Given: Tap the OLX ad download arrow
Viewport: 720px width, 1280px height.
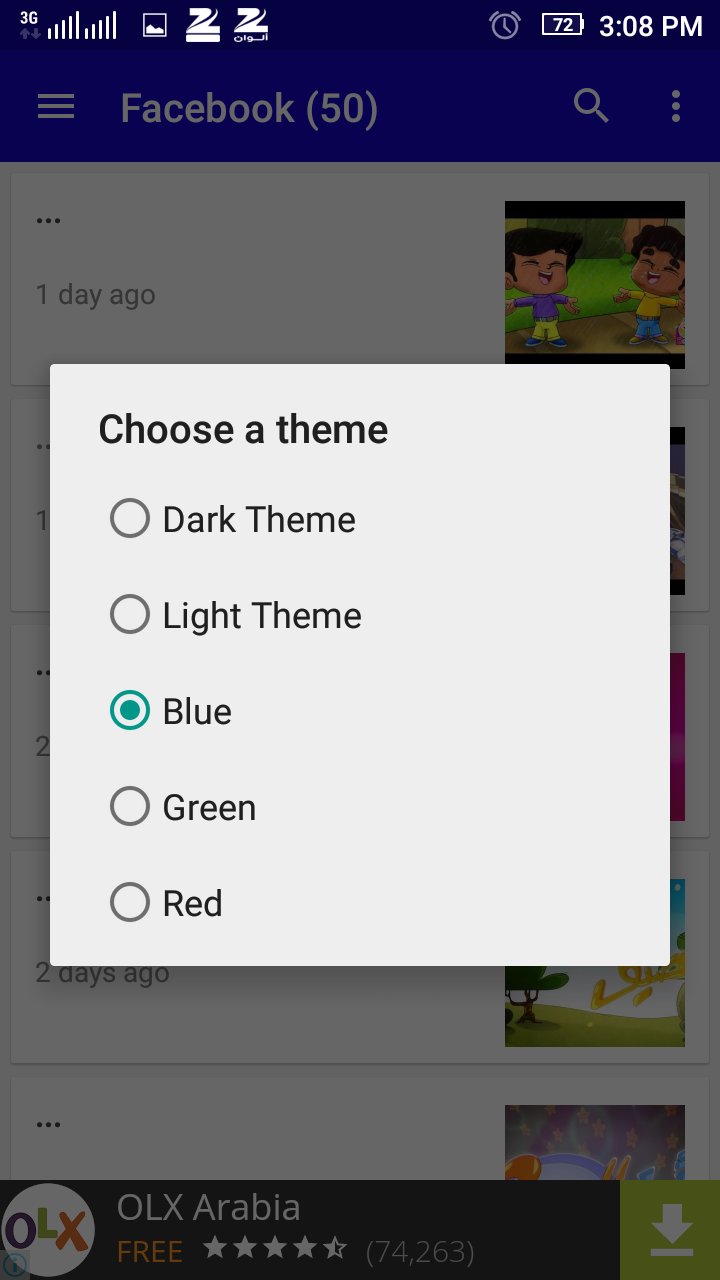Looking at the screenshot, I should [x=671, y=1229].
